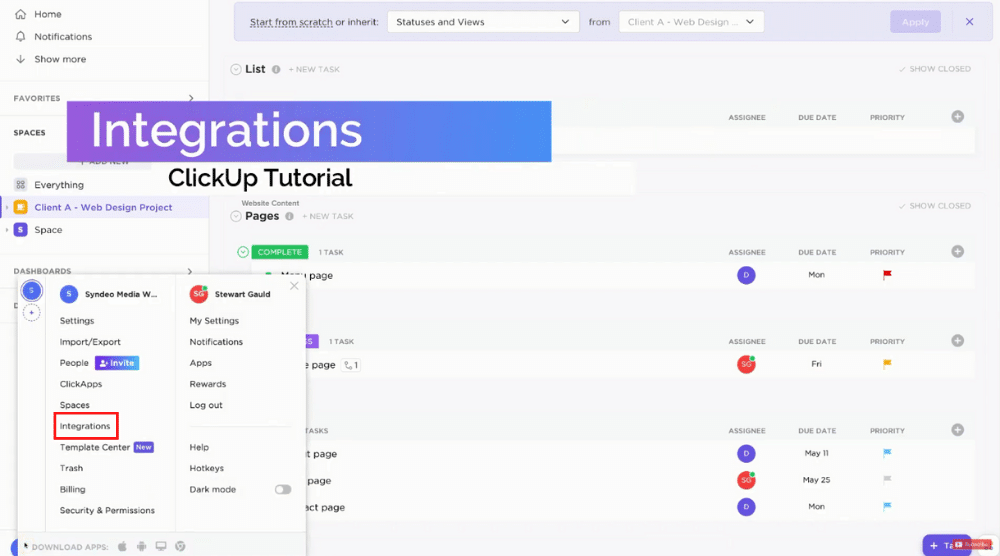This screenshot has height=556, width=1000.
Task: Toggle Dark mode switch
Action: pyautogui.click(x=283, y=489)
